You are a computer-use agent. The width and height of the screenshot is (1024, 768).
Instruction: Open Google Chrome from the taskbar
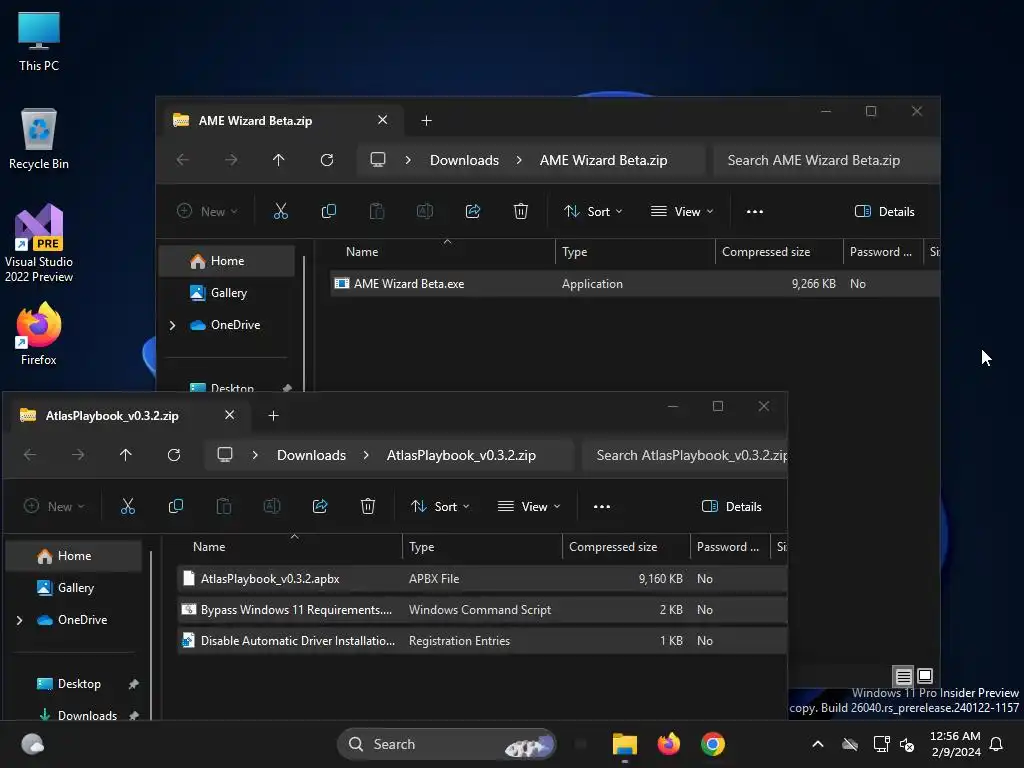click(x=712, y=744)
